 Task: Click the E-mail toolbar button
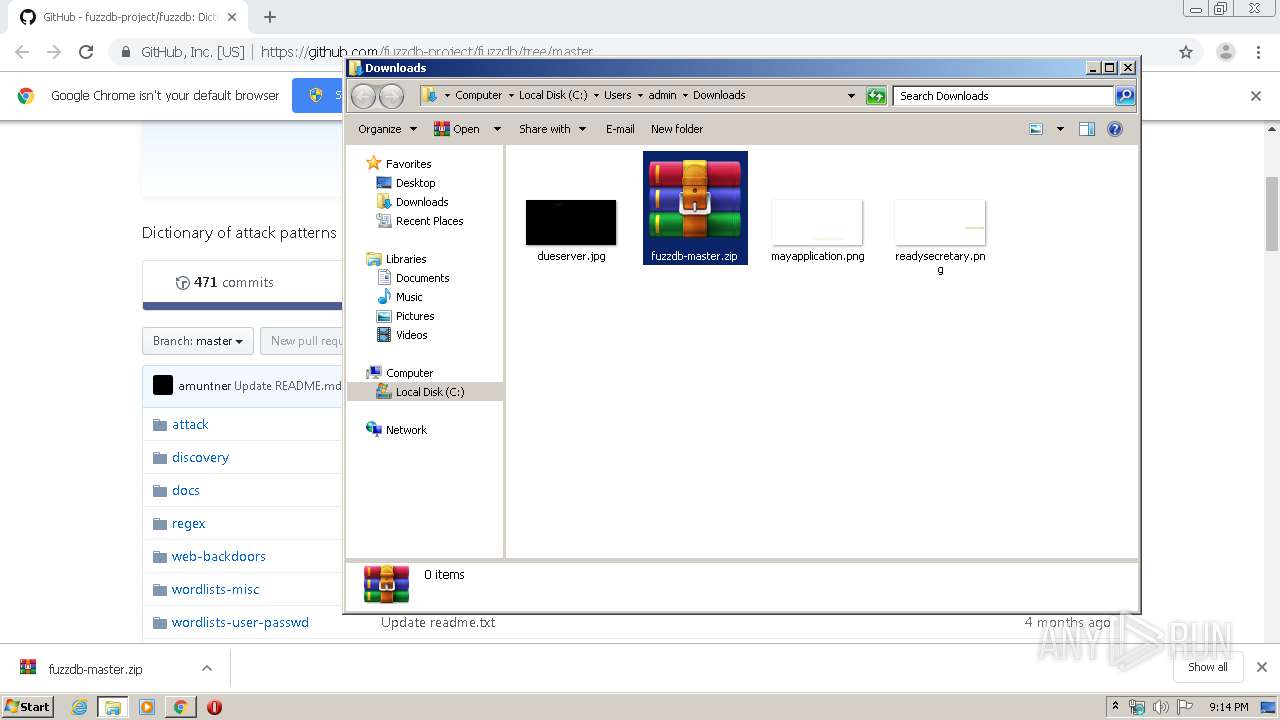620,129
